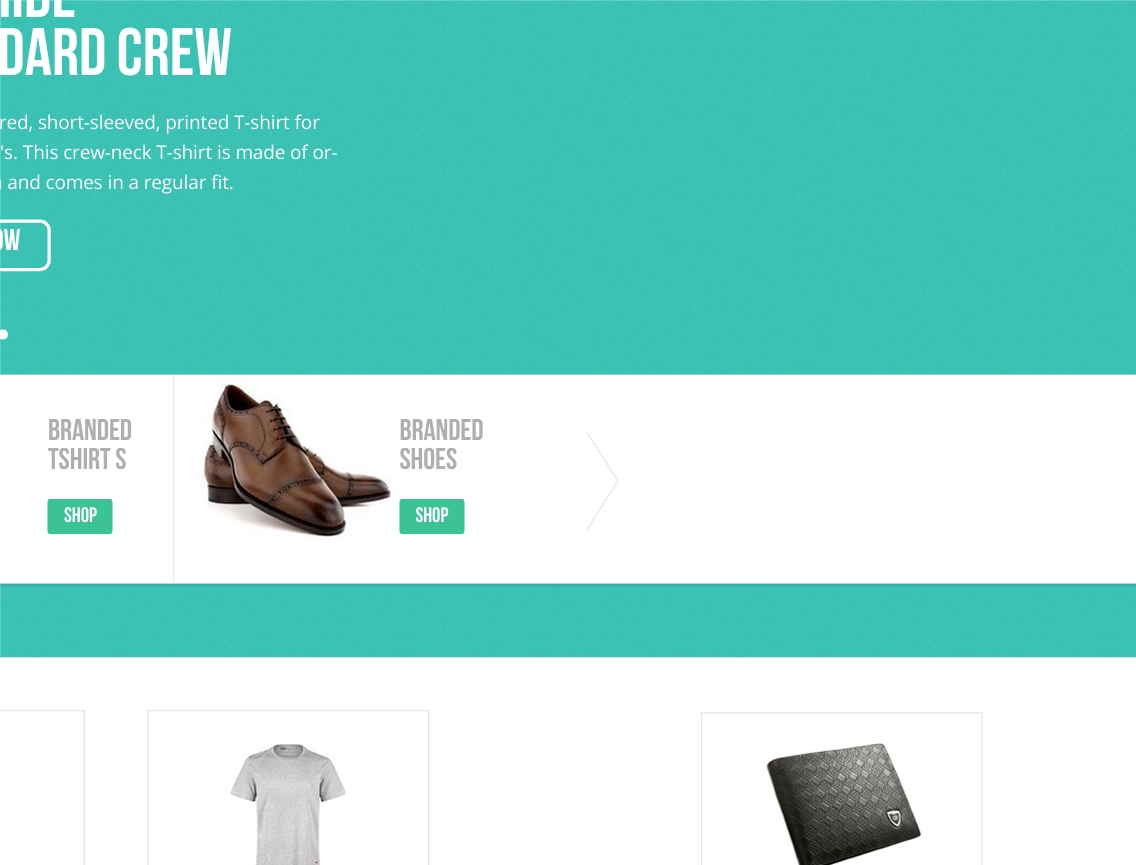Open the black wallet product card
The height and width of the screenshot is (865, 1136).
[x=842, y=789]
